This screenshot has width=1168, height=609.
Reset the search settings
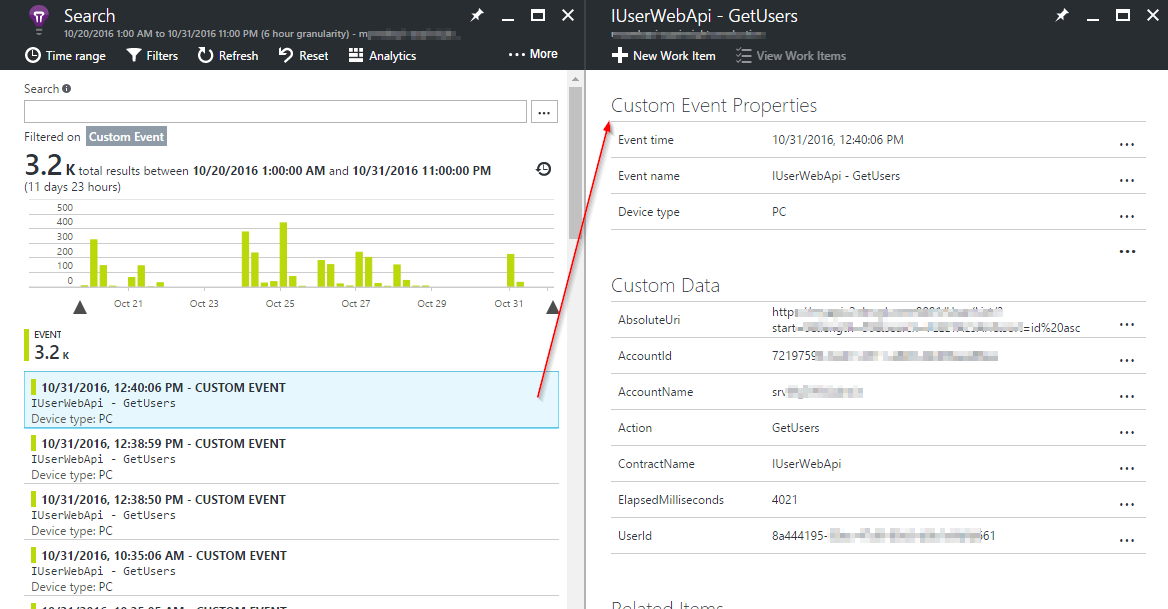(303, 56)
